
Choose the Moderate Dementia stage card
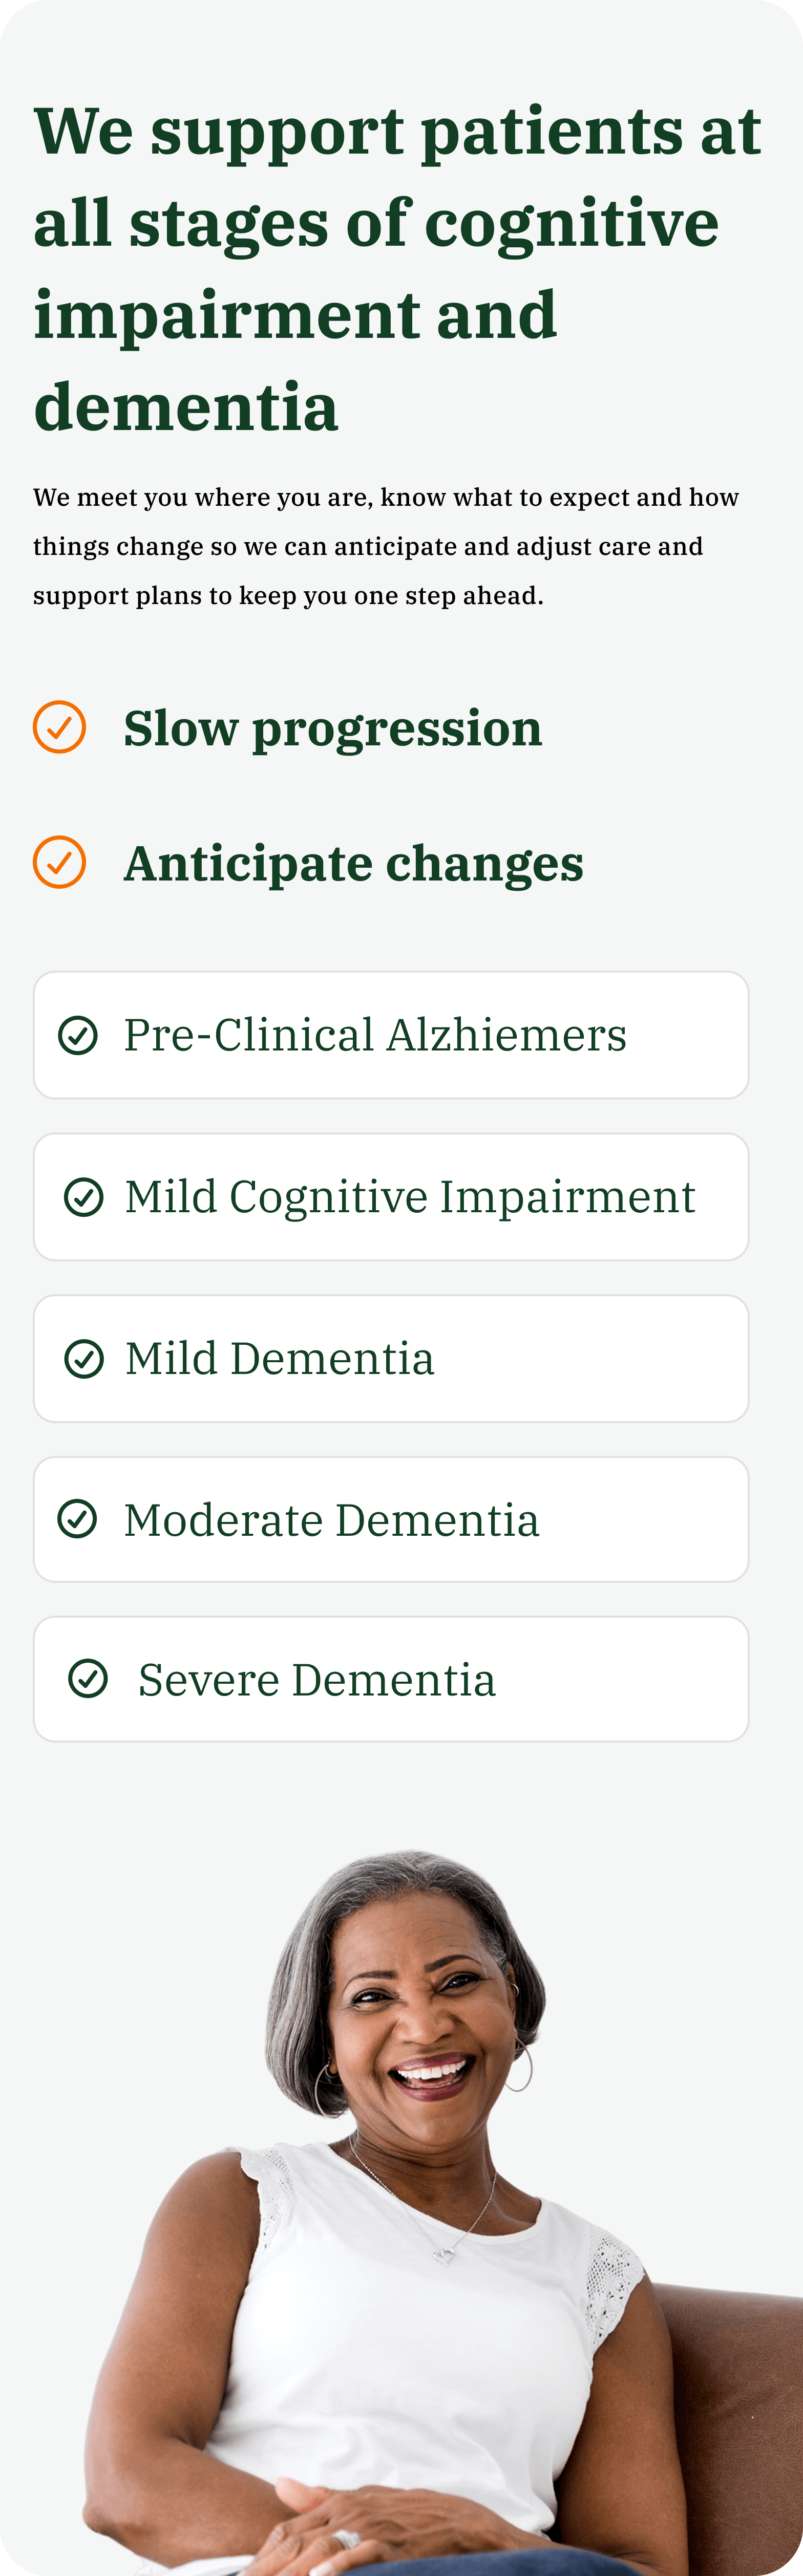coord(391,1519)
